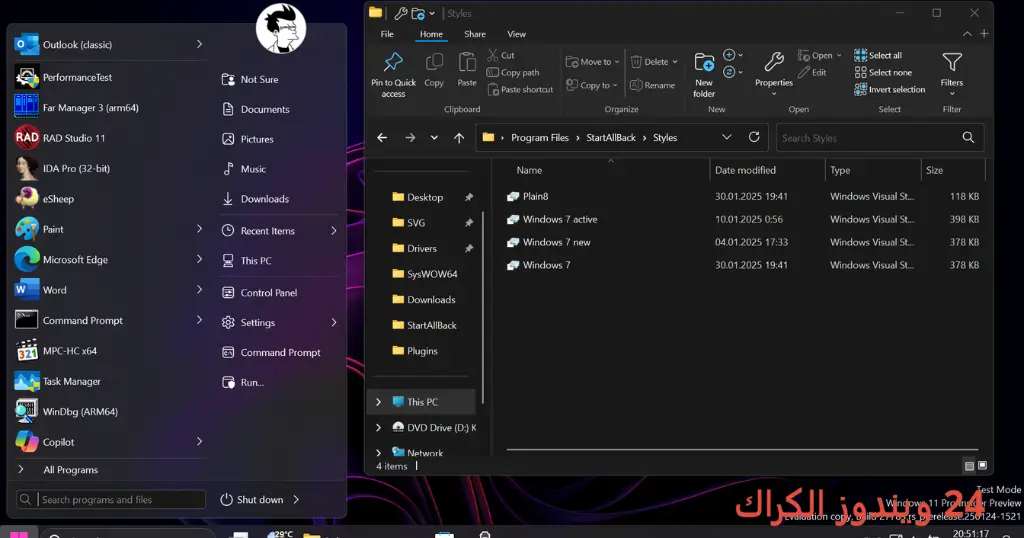Open the File tab
This screenshot has height=538, width=1024.
[387, 34]
